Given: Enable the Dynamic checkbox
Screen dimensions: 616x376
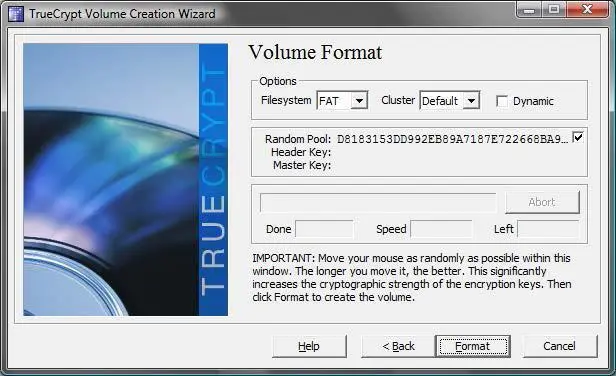Looking at the screenshot, I should [502, 101].
